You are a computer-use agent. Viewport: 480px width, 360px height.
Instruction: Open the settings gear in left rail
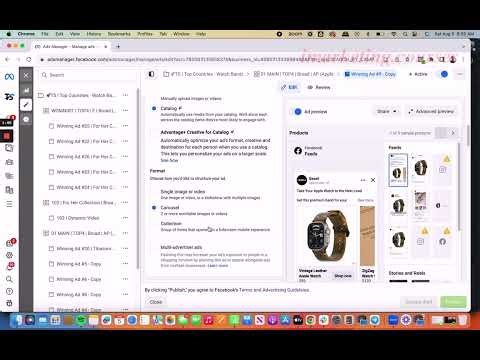9,255
